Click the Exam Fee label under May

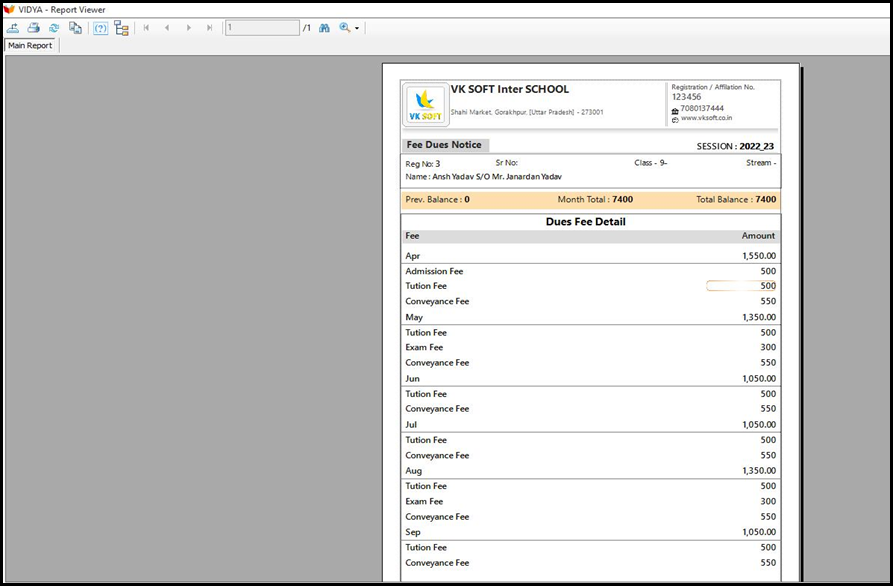424,347
